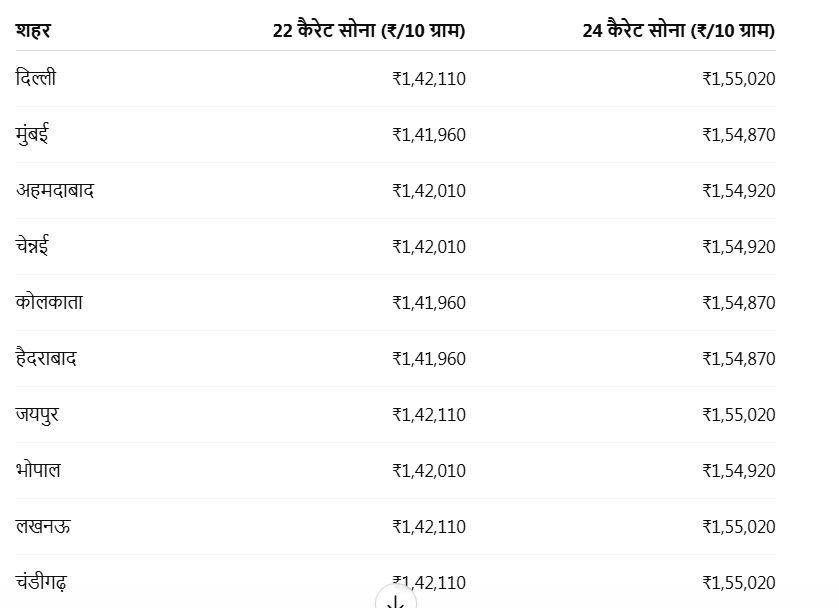Viewport: 839px width, 608px height.
Task: Select भोपाल 22 carat price ₹1,42,010
Action: [429, 471]
